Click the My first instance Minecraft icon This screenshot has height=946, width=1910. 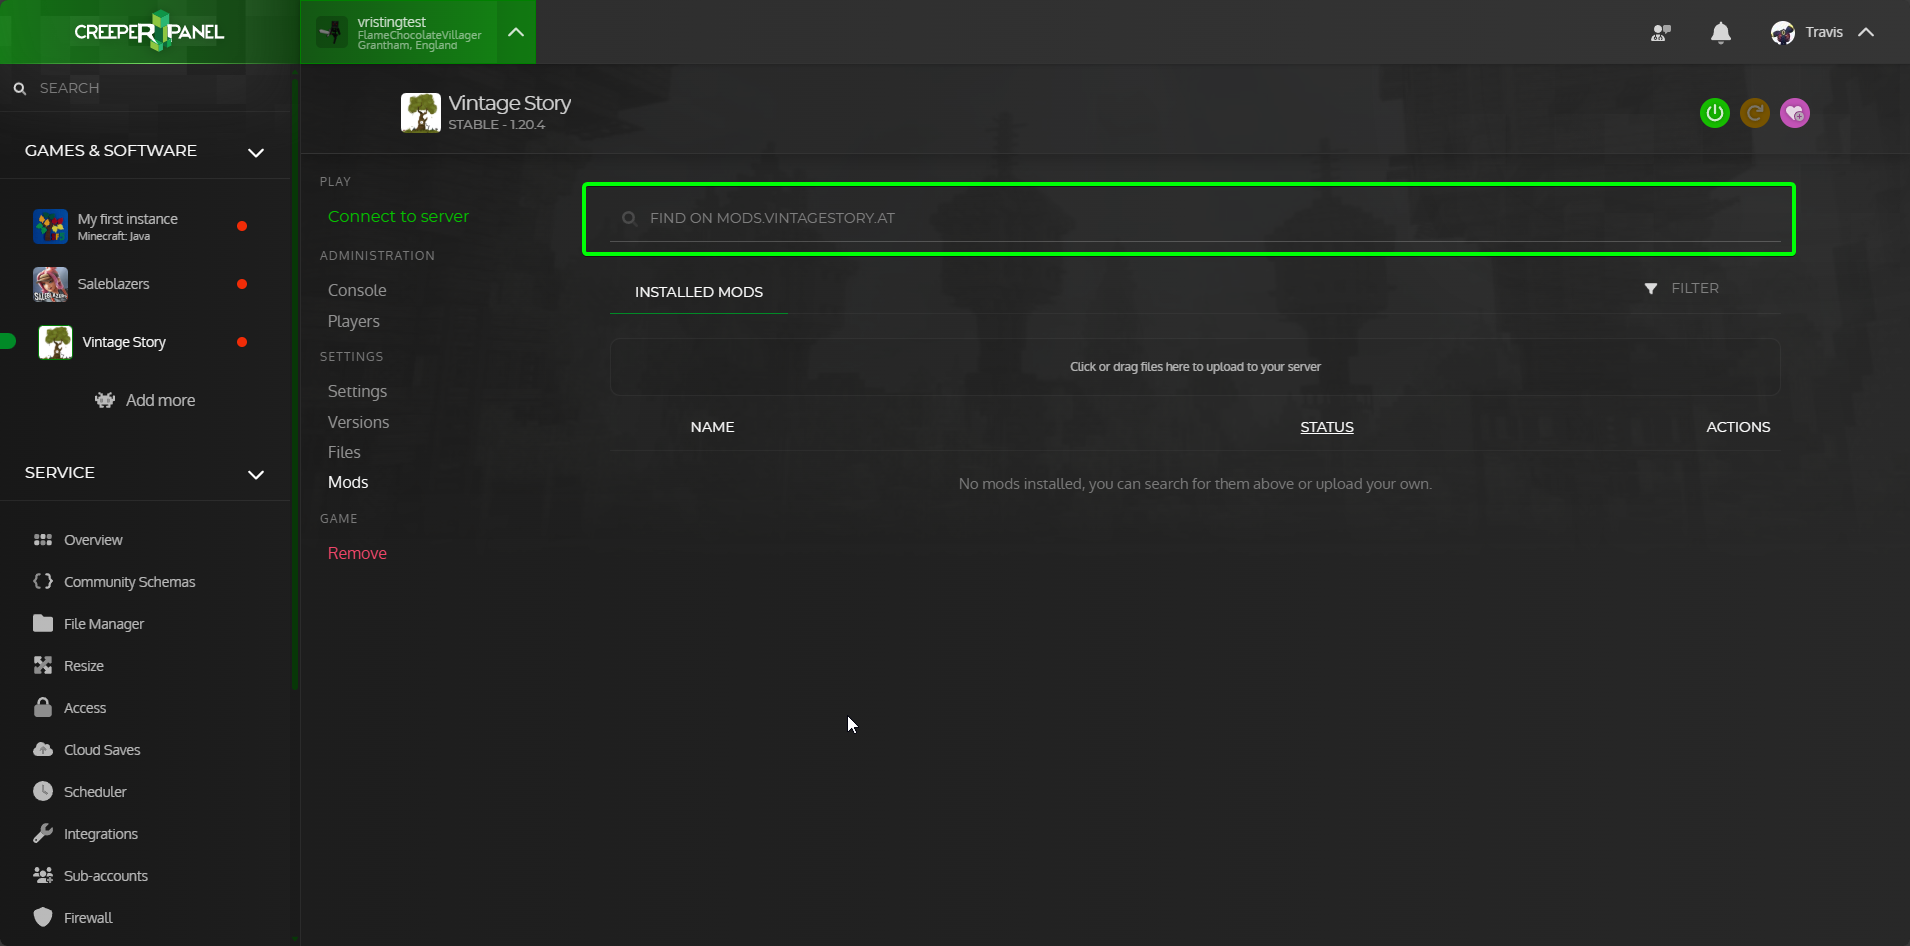coord(50,227)
